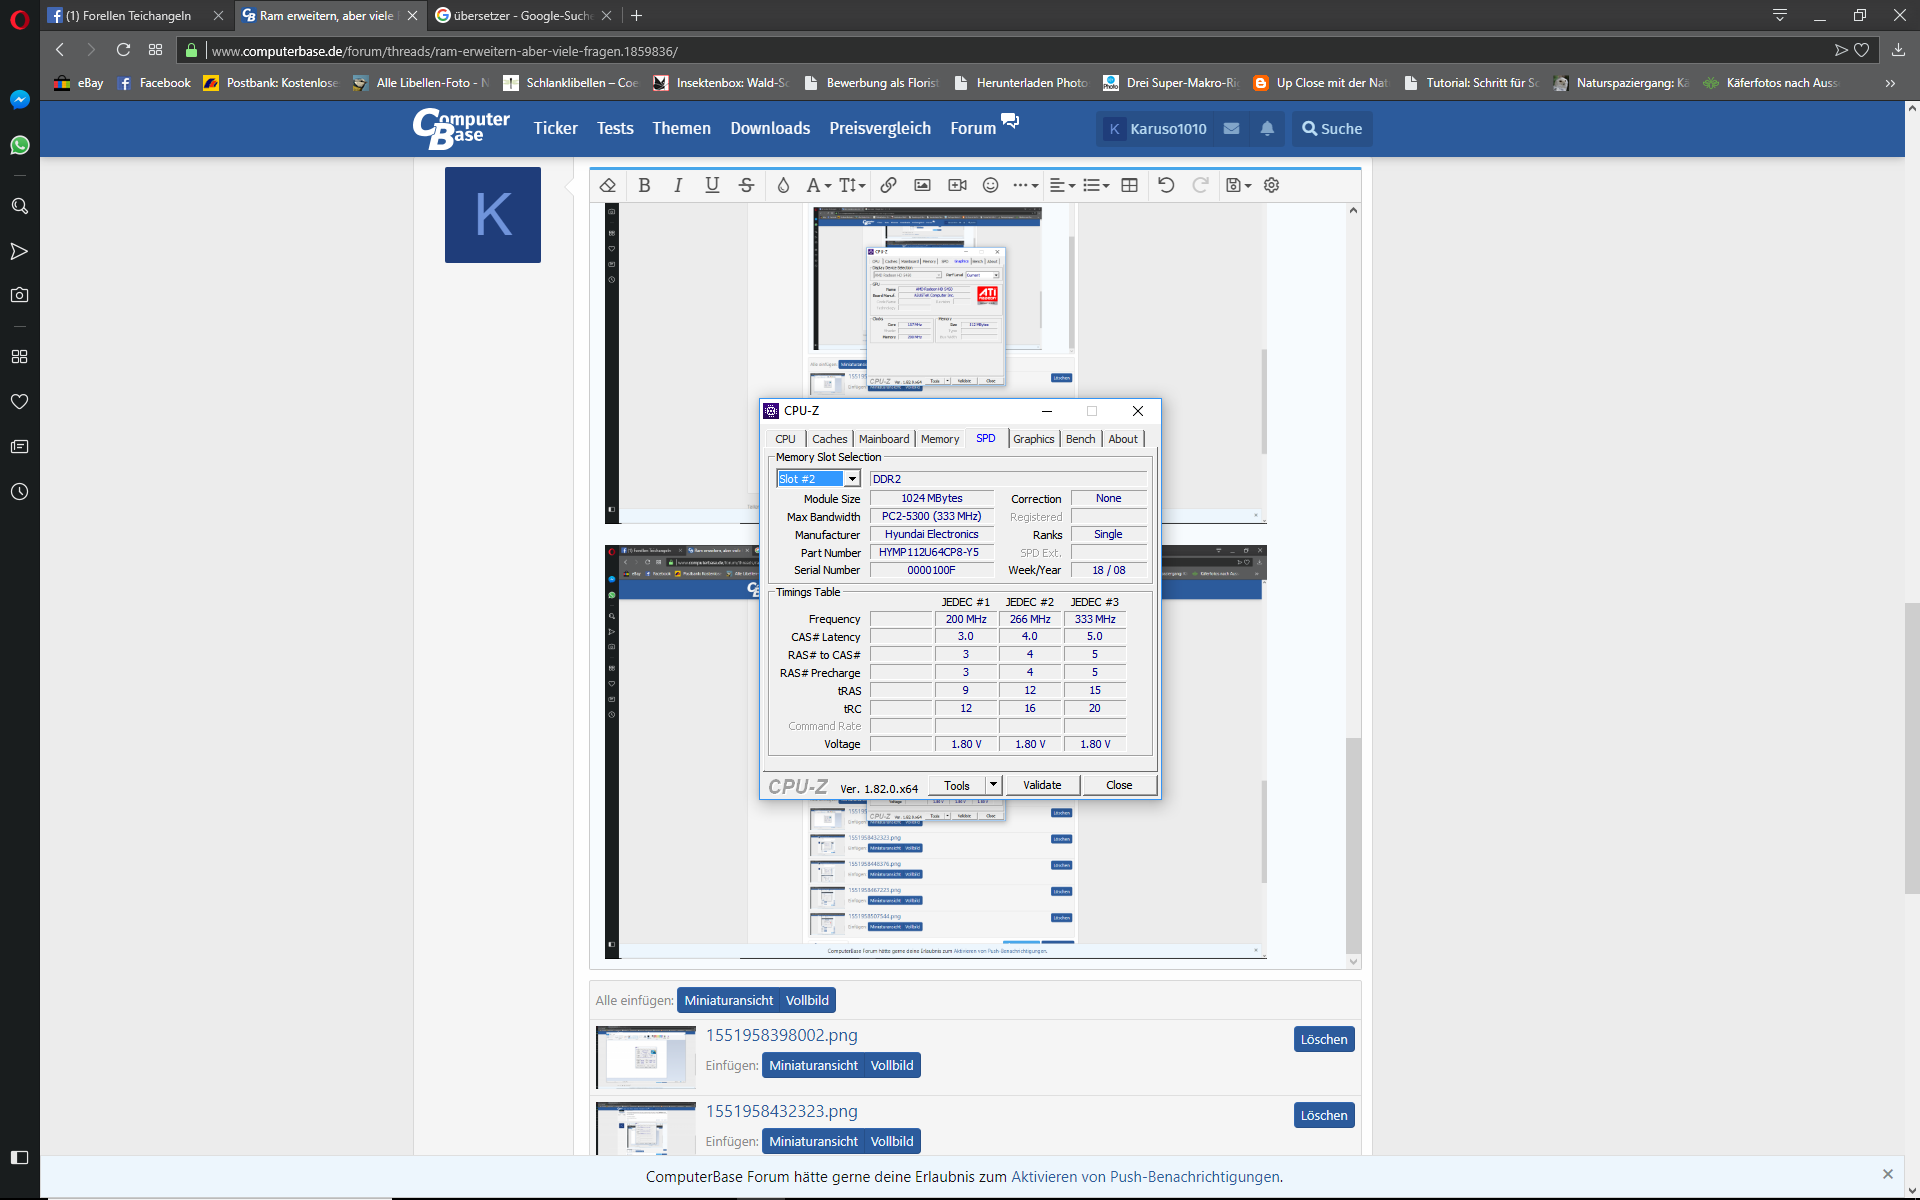The height and width of the screenshot is (1200, 1920).
Task: Open the Preisvergleich menu item
Action: (879, 128)
